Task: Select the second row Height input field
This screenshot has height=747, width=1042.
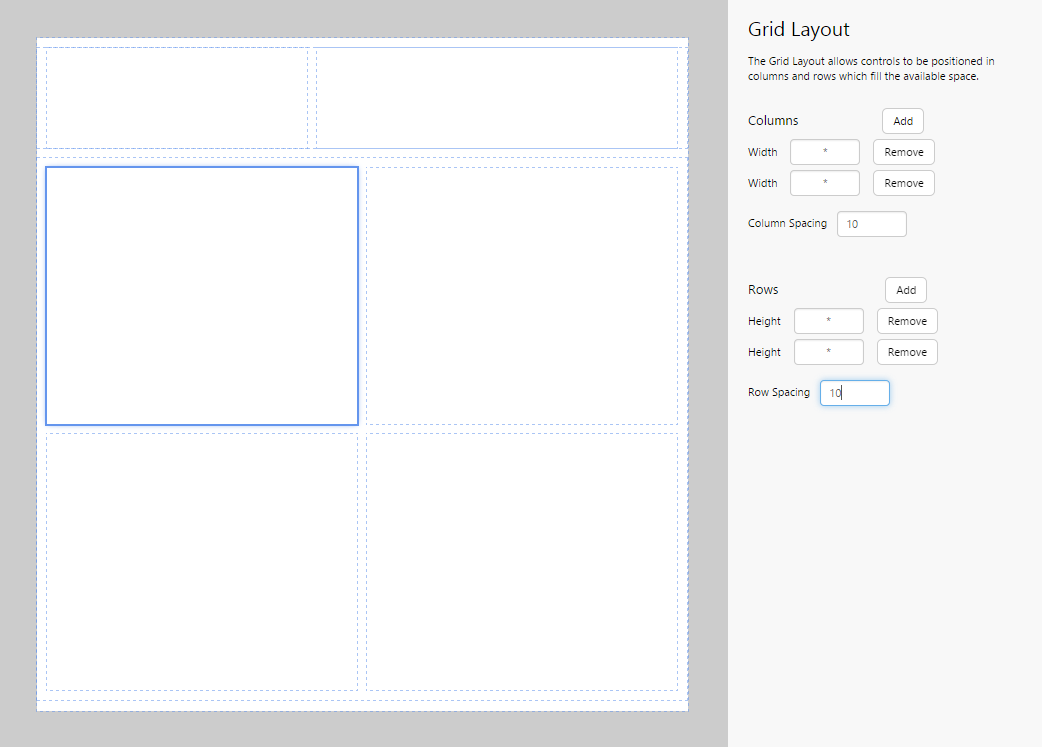Action: pos(828,351)
